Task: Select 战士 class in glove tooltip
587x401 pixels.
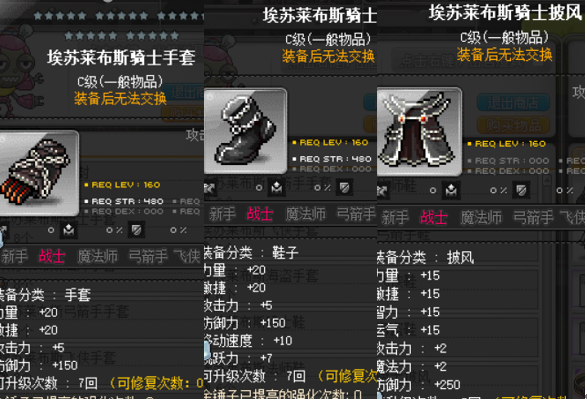Action: pos(52,256)
